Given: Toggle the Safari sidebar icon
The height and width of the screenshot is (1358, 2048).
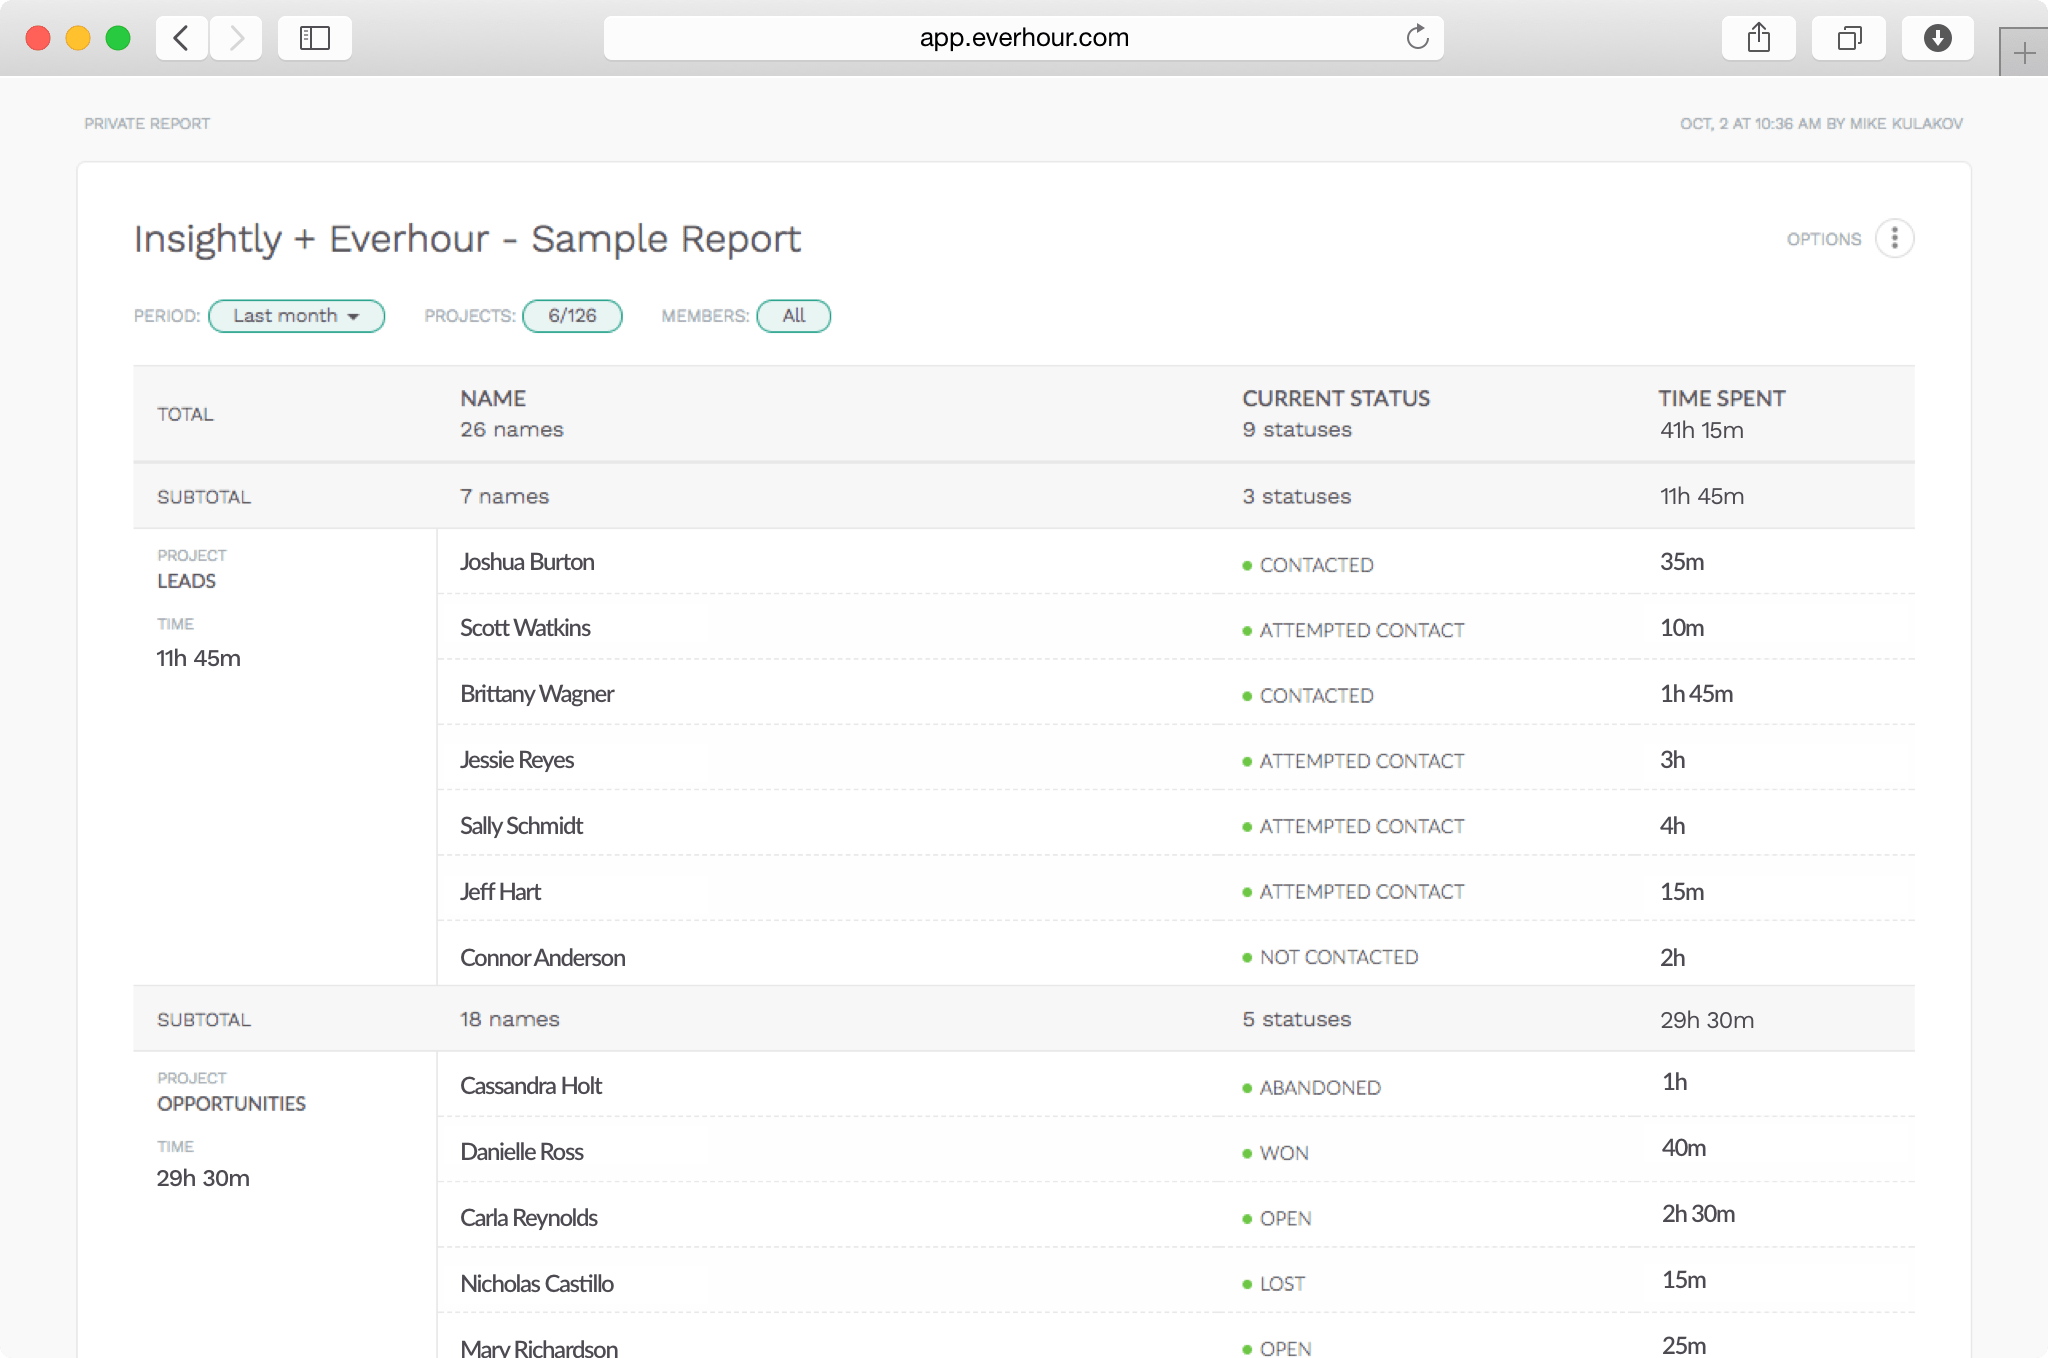Looking at the screenshot, I should (x=314, y=37).
